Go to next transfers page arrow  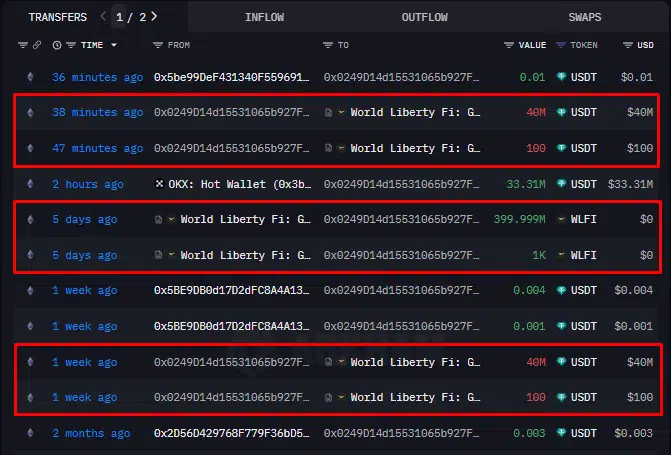(x=153, y=17)
